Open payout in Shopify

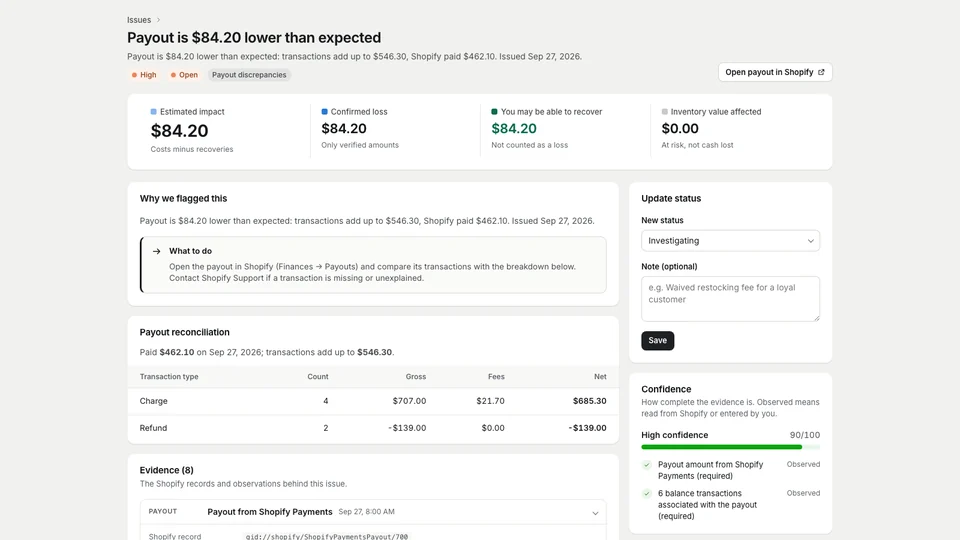pyautogui.click(x=775, y=72)
